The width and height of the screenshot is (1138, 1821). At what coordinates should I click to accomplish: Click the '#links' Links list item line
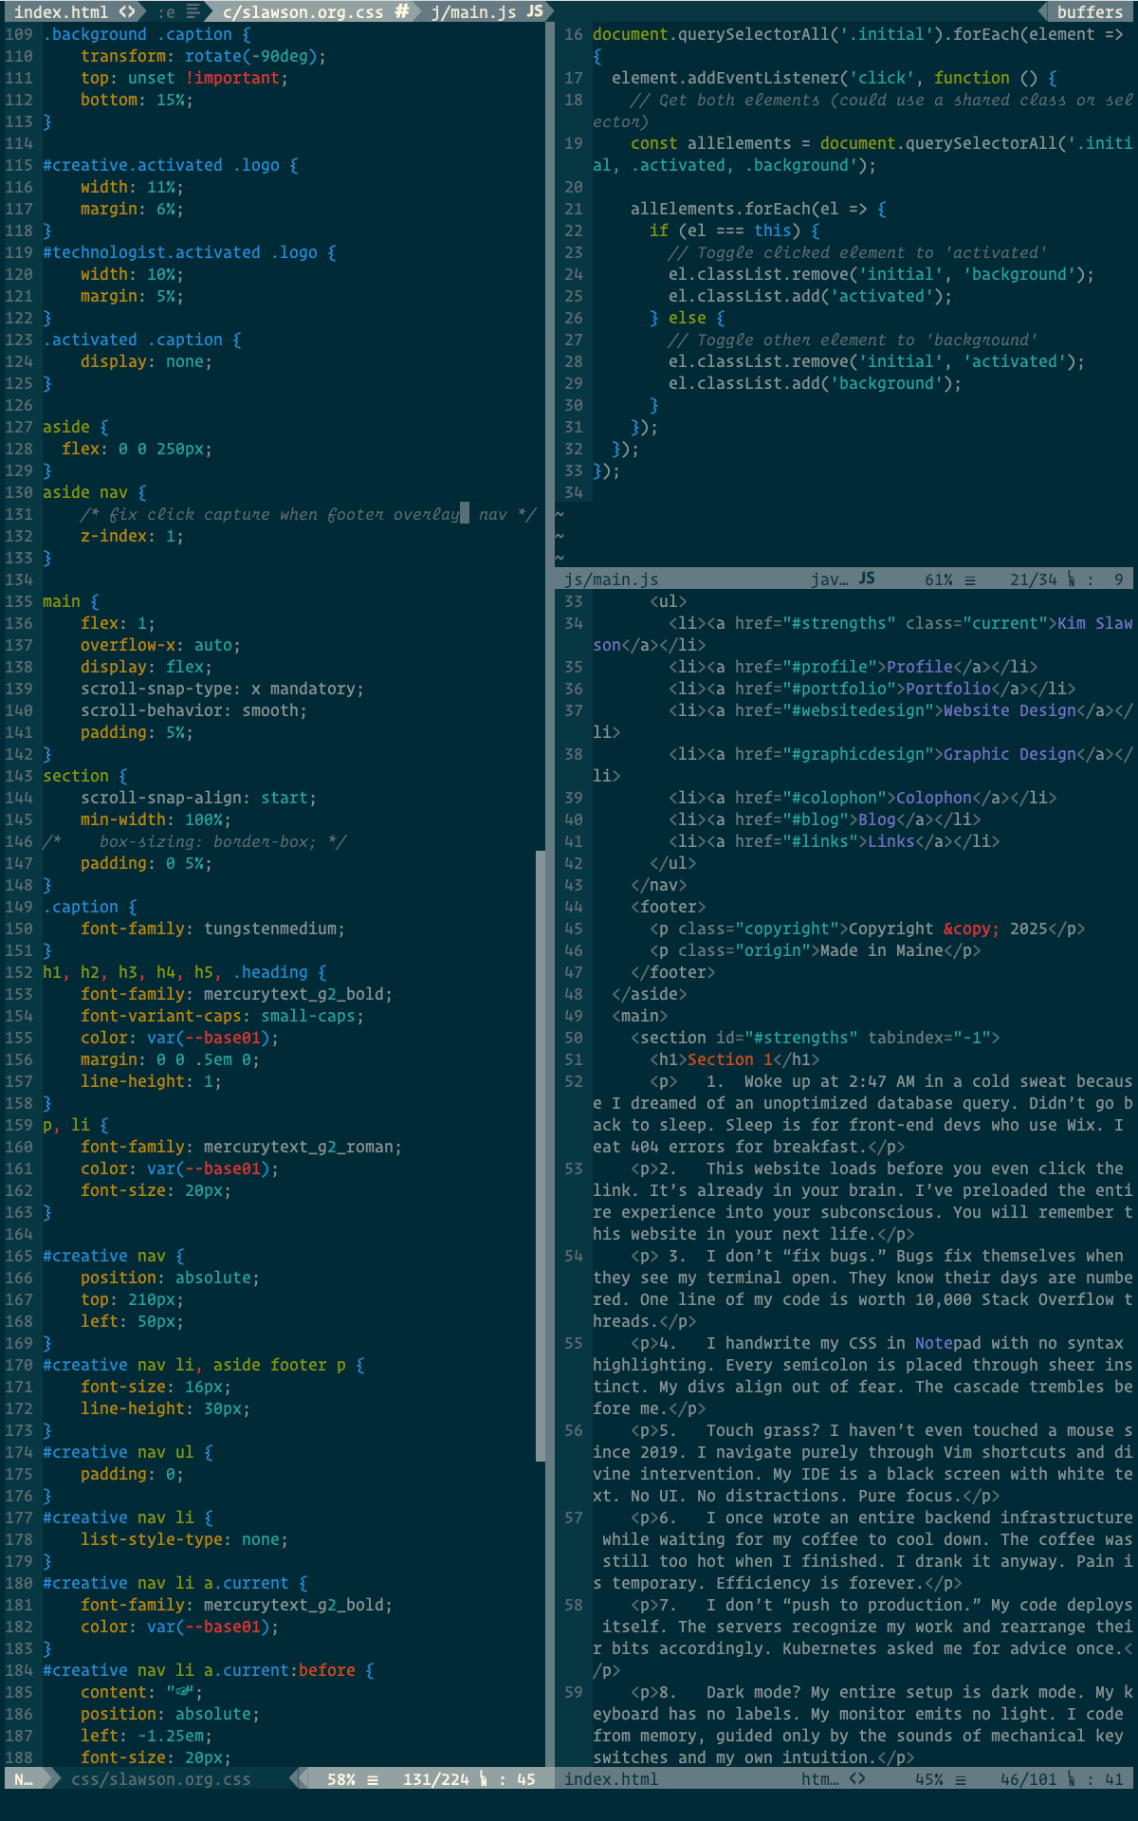[834, 842]
